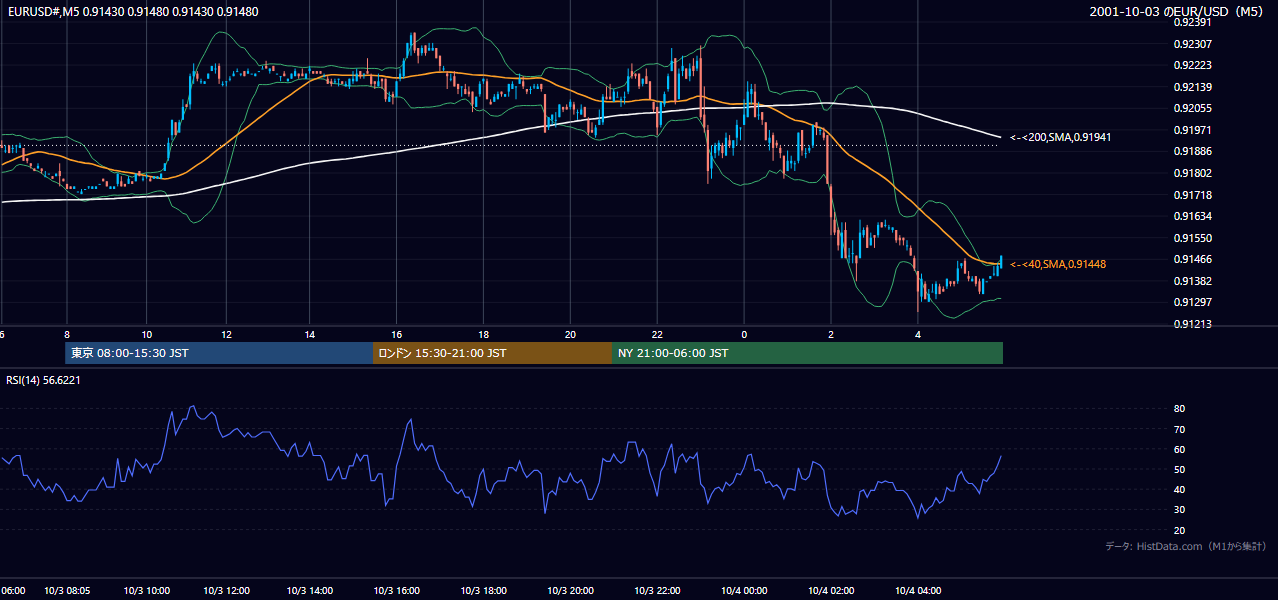Click the price axis value 0.91634
Viewport: 1278px width, 600px height.
pyautogui.click(x=1193, y=216)
